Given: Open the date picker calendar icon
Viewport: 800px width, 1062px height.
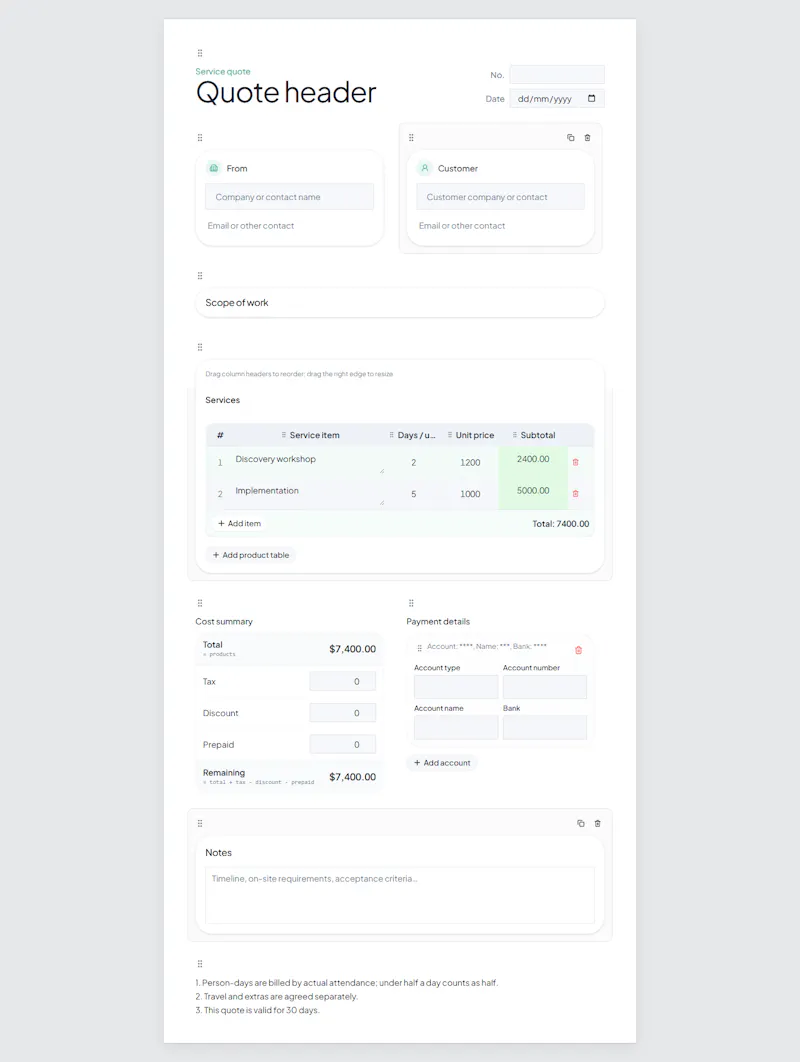Looking at the screenshot, I should 591,98.
